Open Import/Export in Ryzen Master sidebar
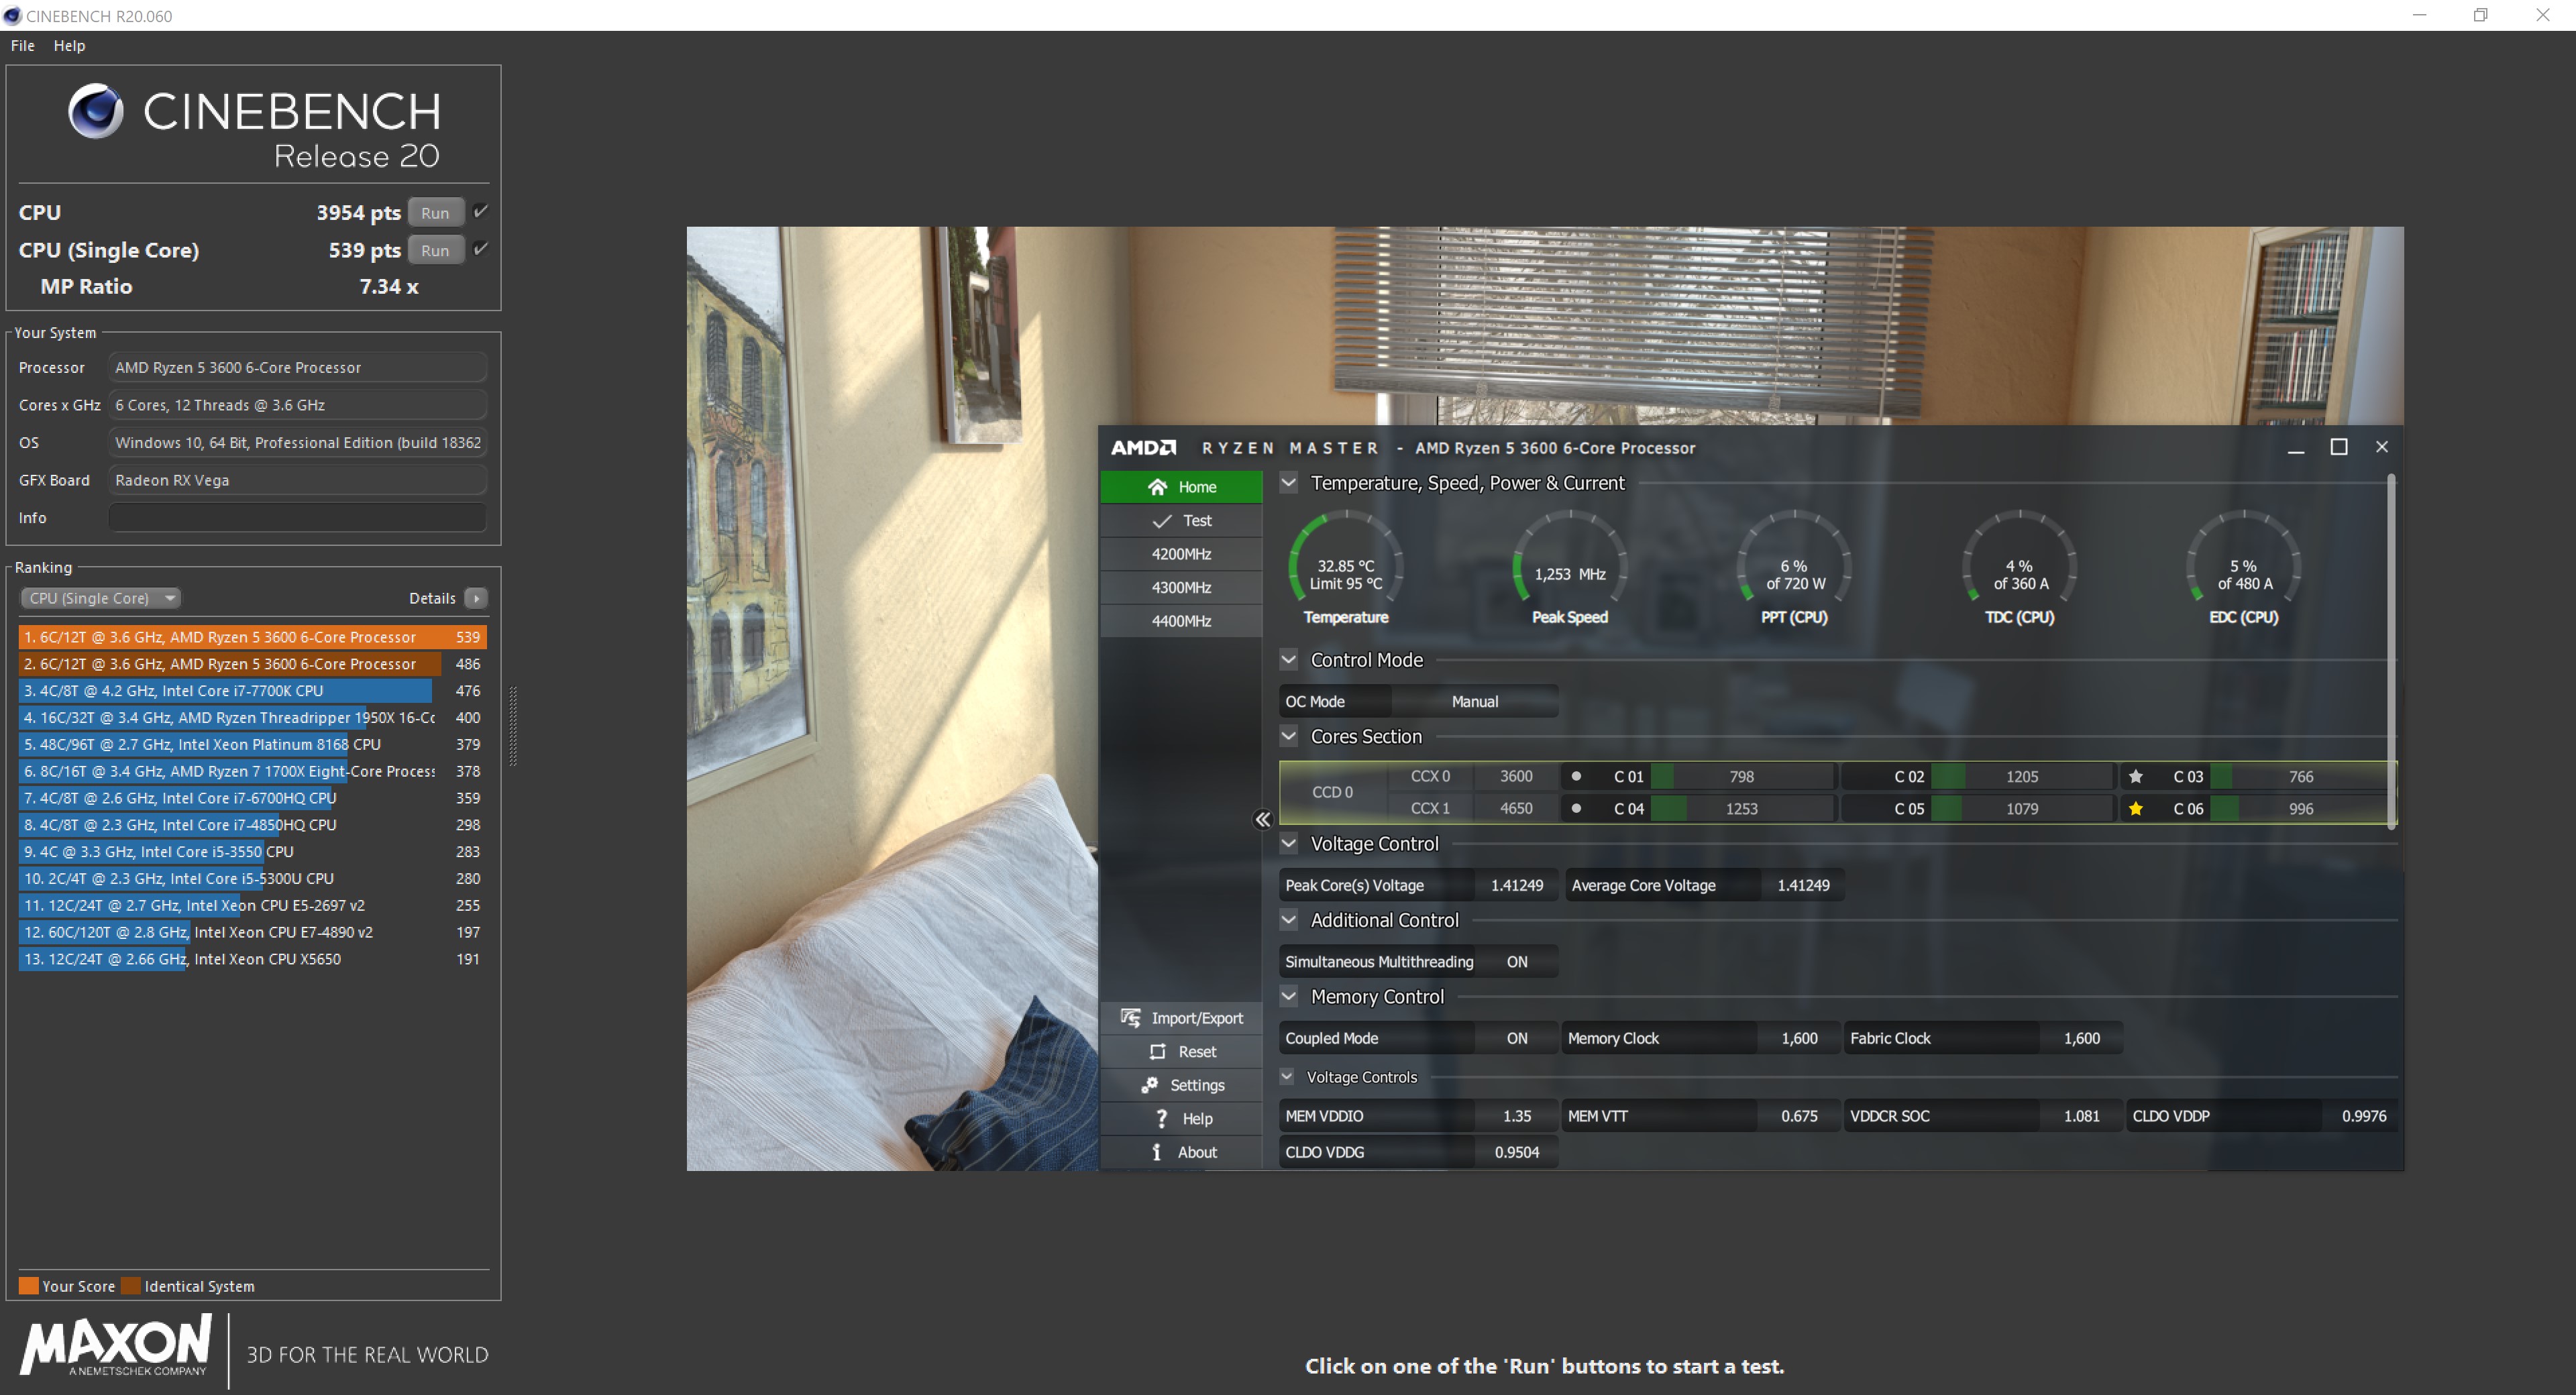The width and height of the screenshot is (2576, 1395). pyautogui.click(x=1131, y=1018)
